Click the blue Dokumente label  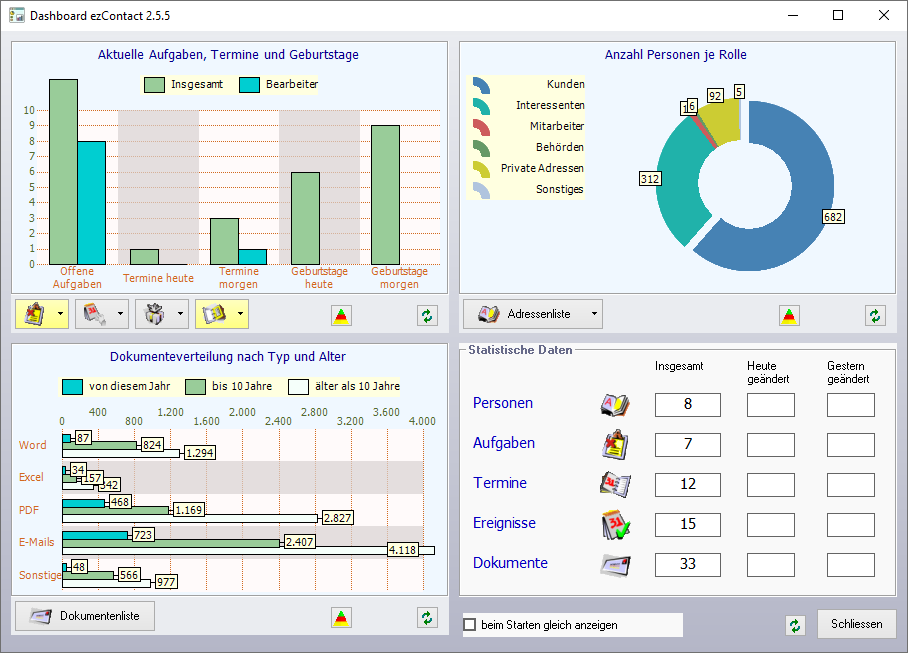[x=510, y=563]
